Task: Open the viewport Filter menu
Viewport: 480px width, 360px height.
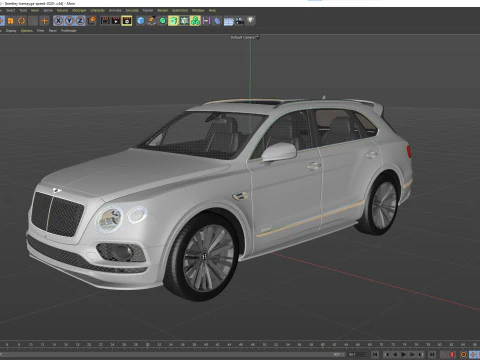Action: pyautogui.click(x=40, y=30)
